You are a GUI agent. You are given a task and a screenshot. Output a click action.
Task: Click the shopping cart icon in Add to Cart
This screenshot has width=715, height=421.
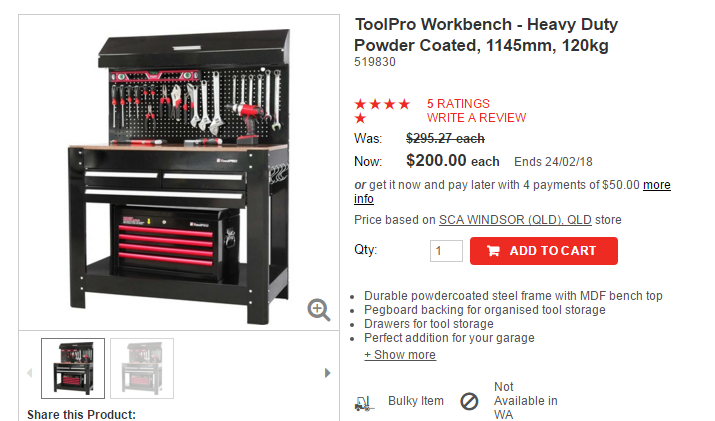click(x=493, y=250)
